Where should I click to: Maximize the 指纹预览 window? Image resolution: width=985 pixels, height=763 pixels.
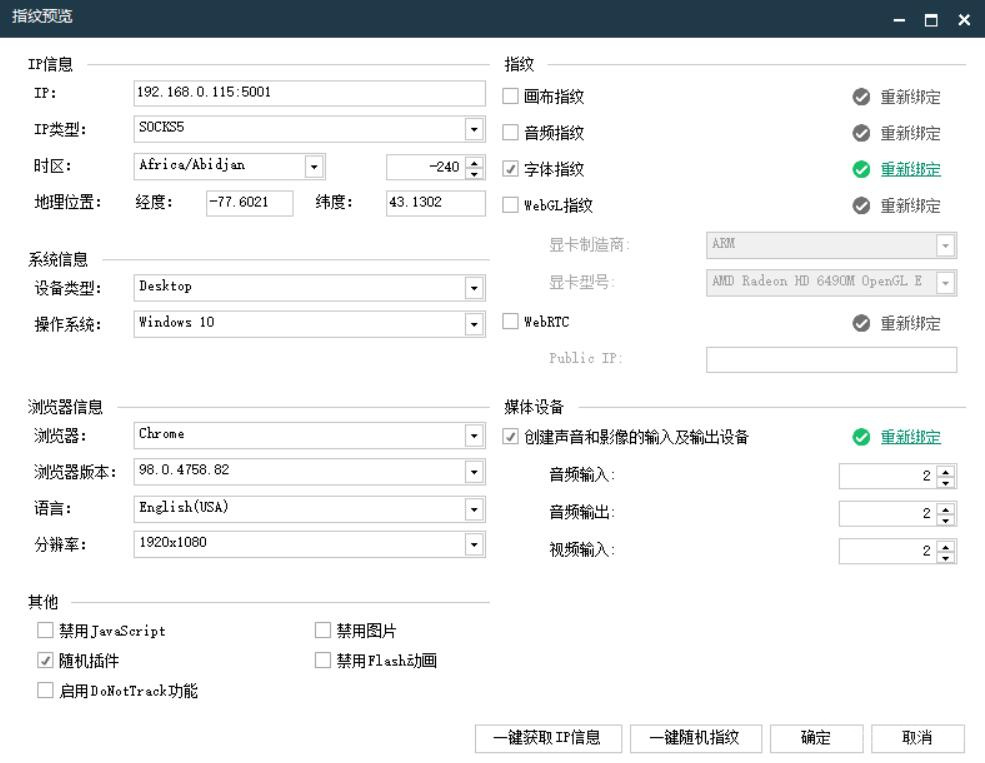point(931,20)
